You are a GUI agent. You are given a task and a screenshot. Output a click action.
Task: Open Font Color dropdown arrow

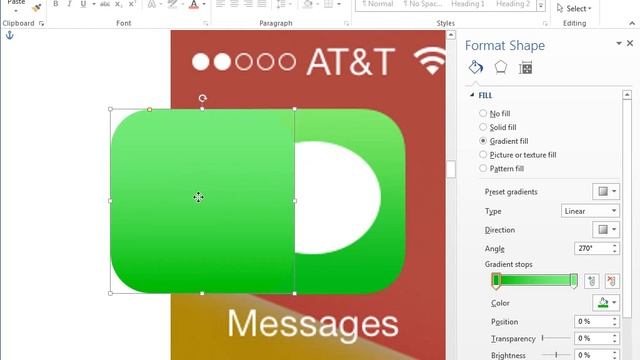point(204,4)
